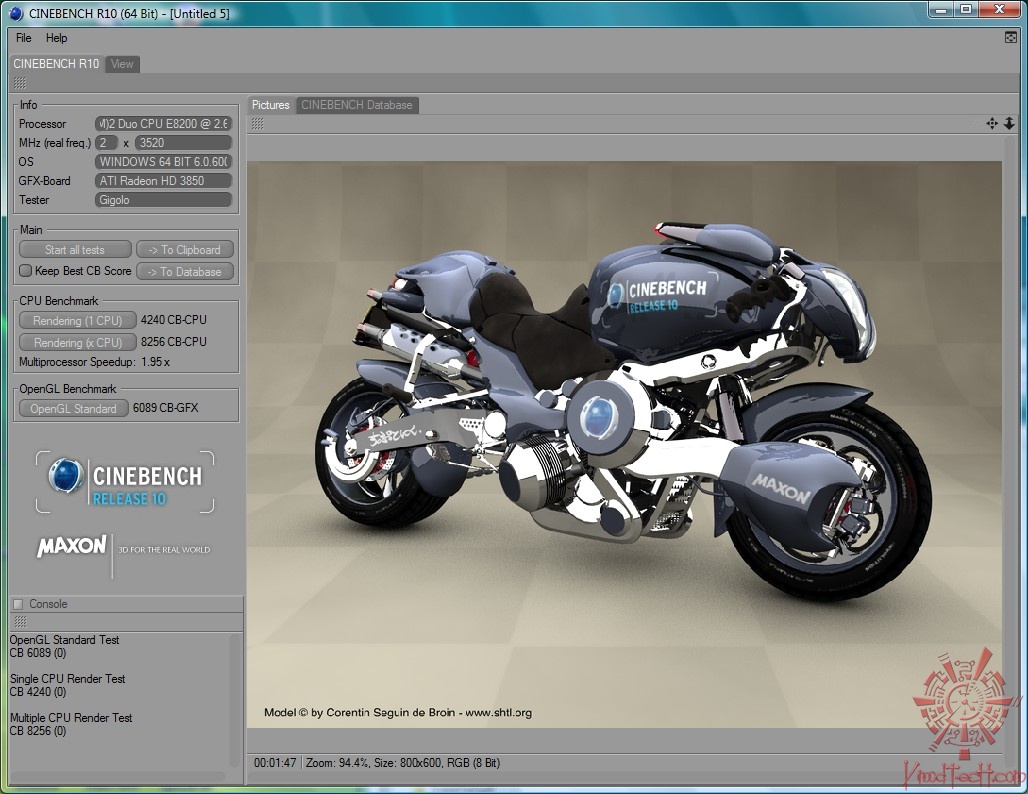Send results with To Database button

click(184, 271)
